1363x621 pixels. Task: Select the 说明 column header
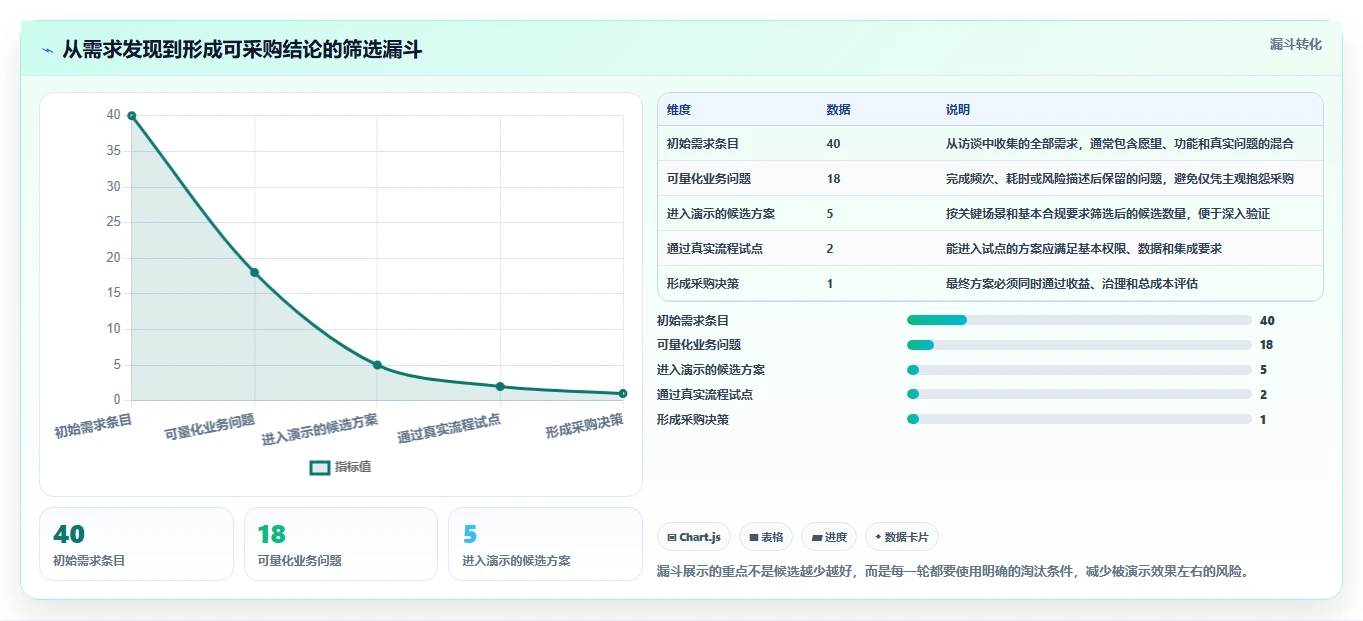(x=958, y=110)
